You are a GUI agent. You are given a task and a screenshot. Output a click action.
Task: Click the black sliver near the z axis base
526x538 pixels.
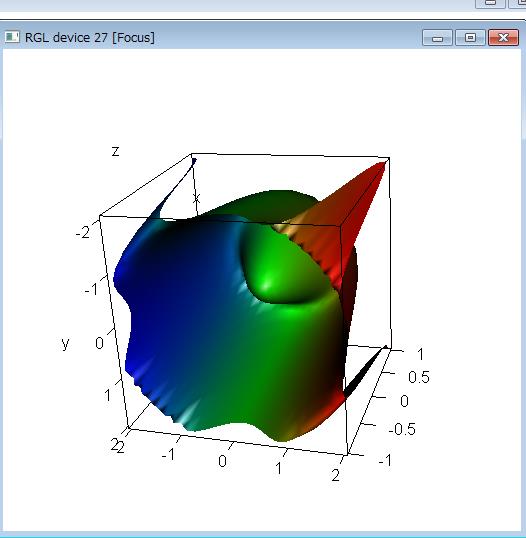pos(364,374)
